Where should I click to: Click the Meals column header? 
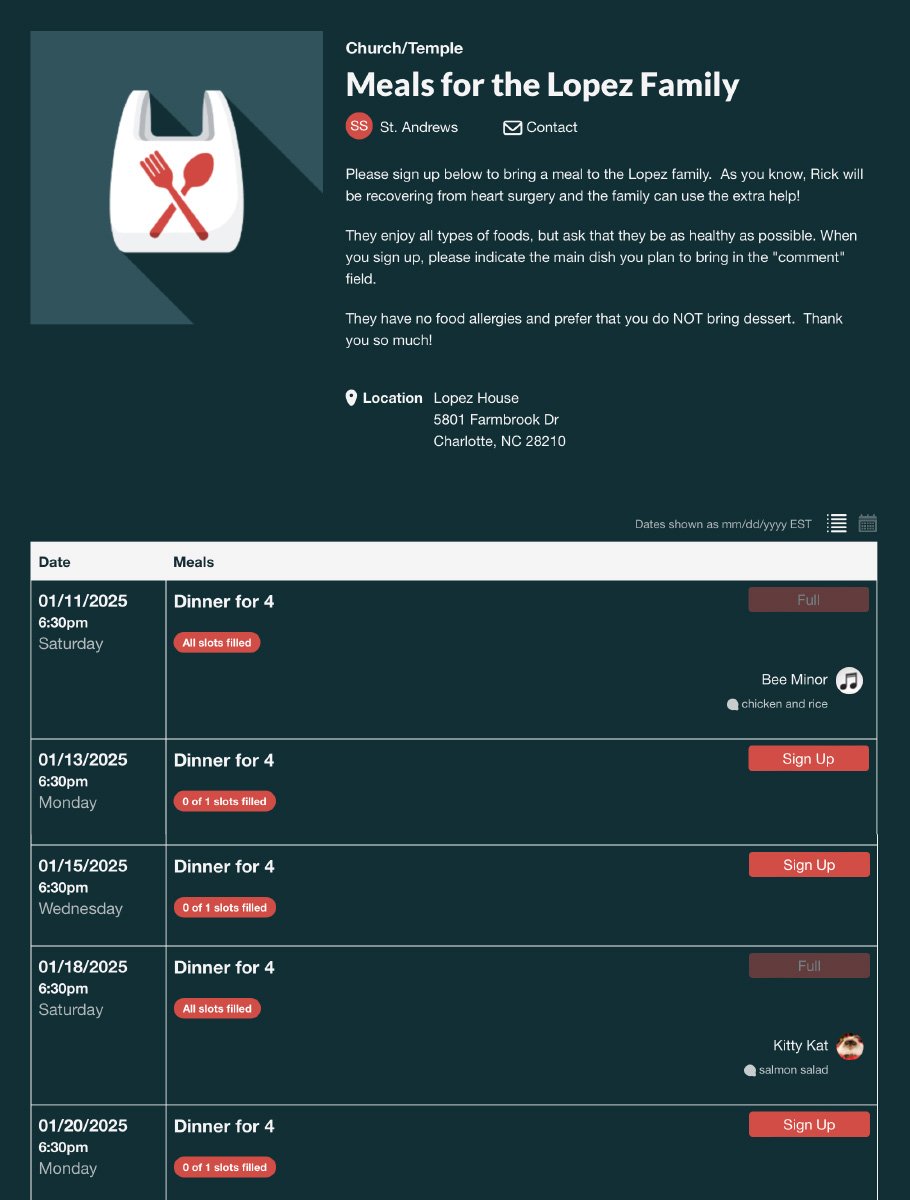point(194,562)
